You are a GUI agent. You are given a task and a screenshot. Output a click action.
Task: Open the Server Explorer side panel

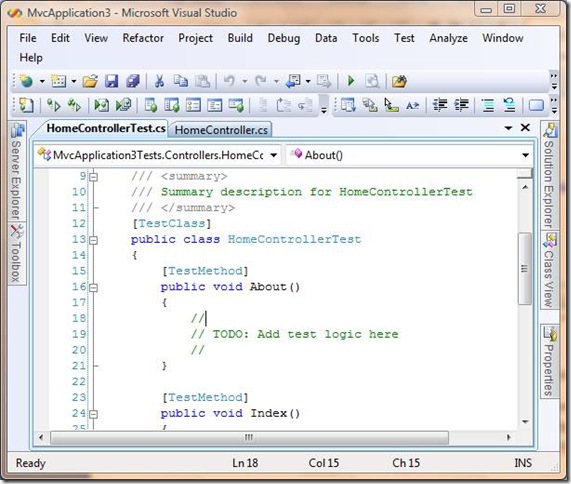coord(17,172)
